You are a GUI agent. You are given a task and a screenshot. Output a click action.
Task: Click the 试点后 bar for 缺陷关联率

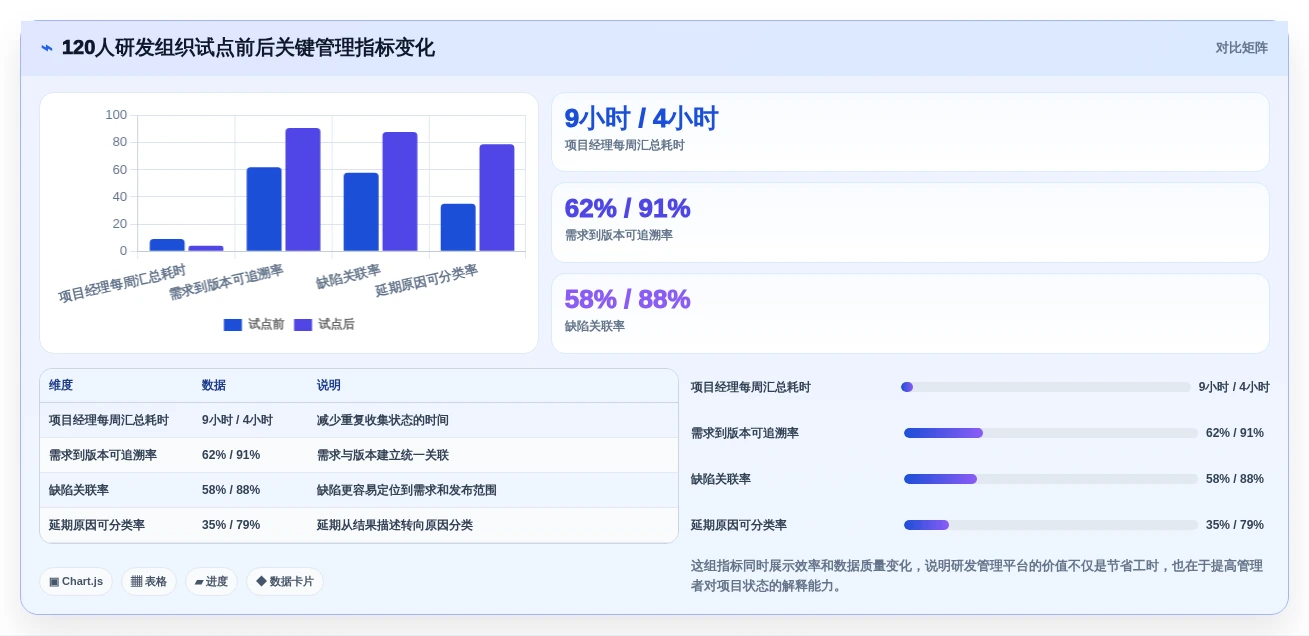coord(400,191)
